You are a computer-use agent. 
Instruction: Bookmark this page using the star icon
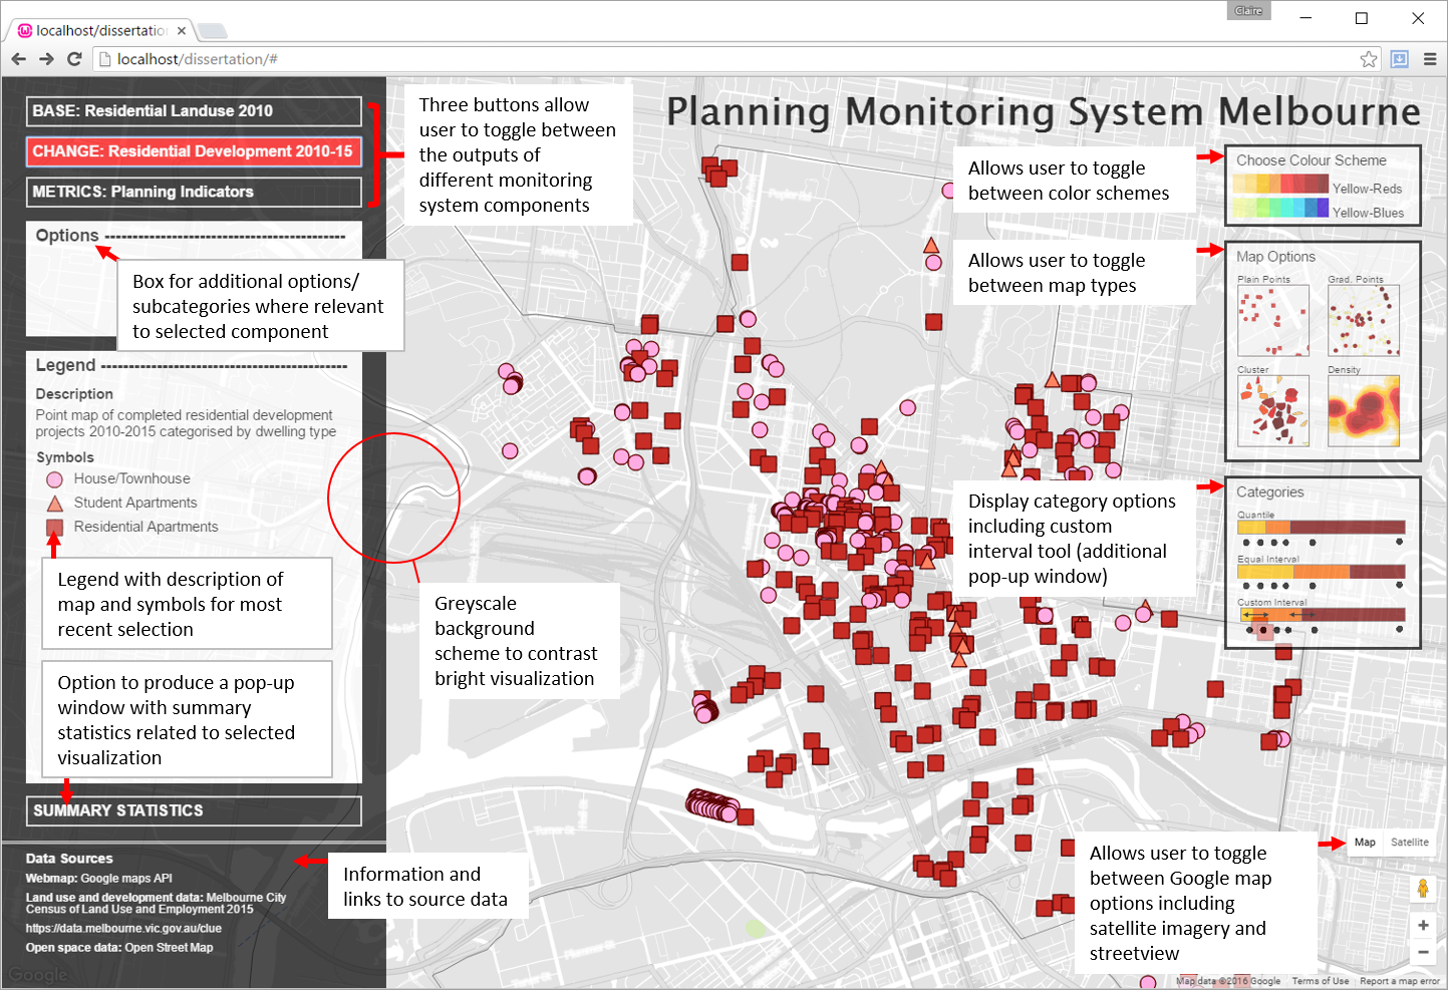click(1368, 59)
